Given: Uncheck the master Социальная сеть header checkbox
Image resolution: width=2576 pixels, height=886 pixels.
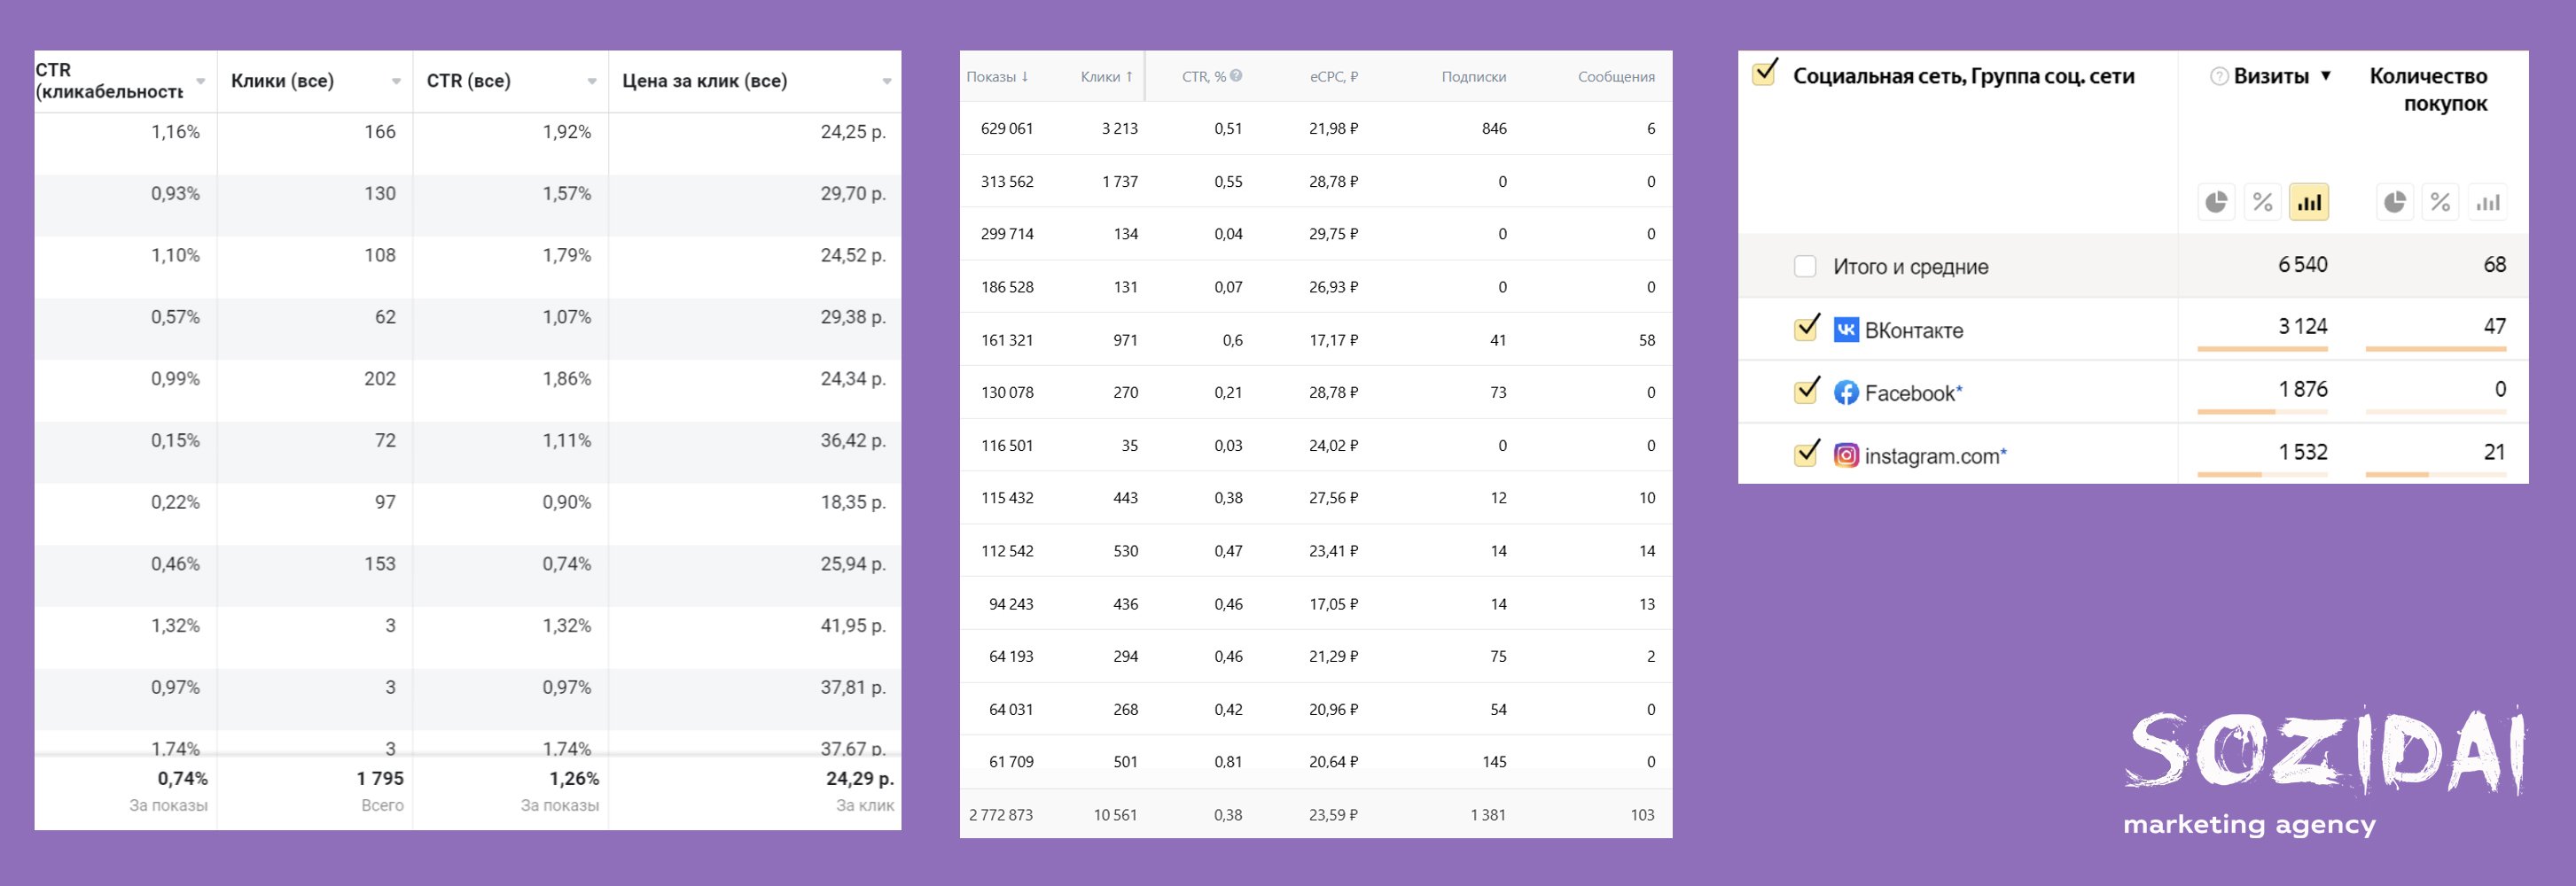Looking at the screenshot, I should coord(1765,73).
